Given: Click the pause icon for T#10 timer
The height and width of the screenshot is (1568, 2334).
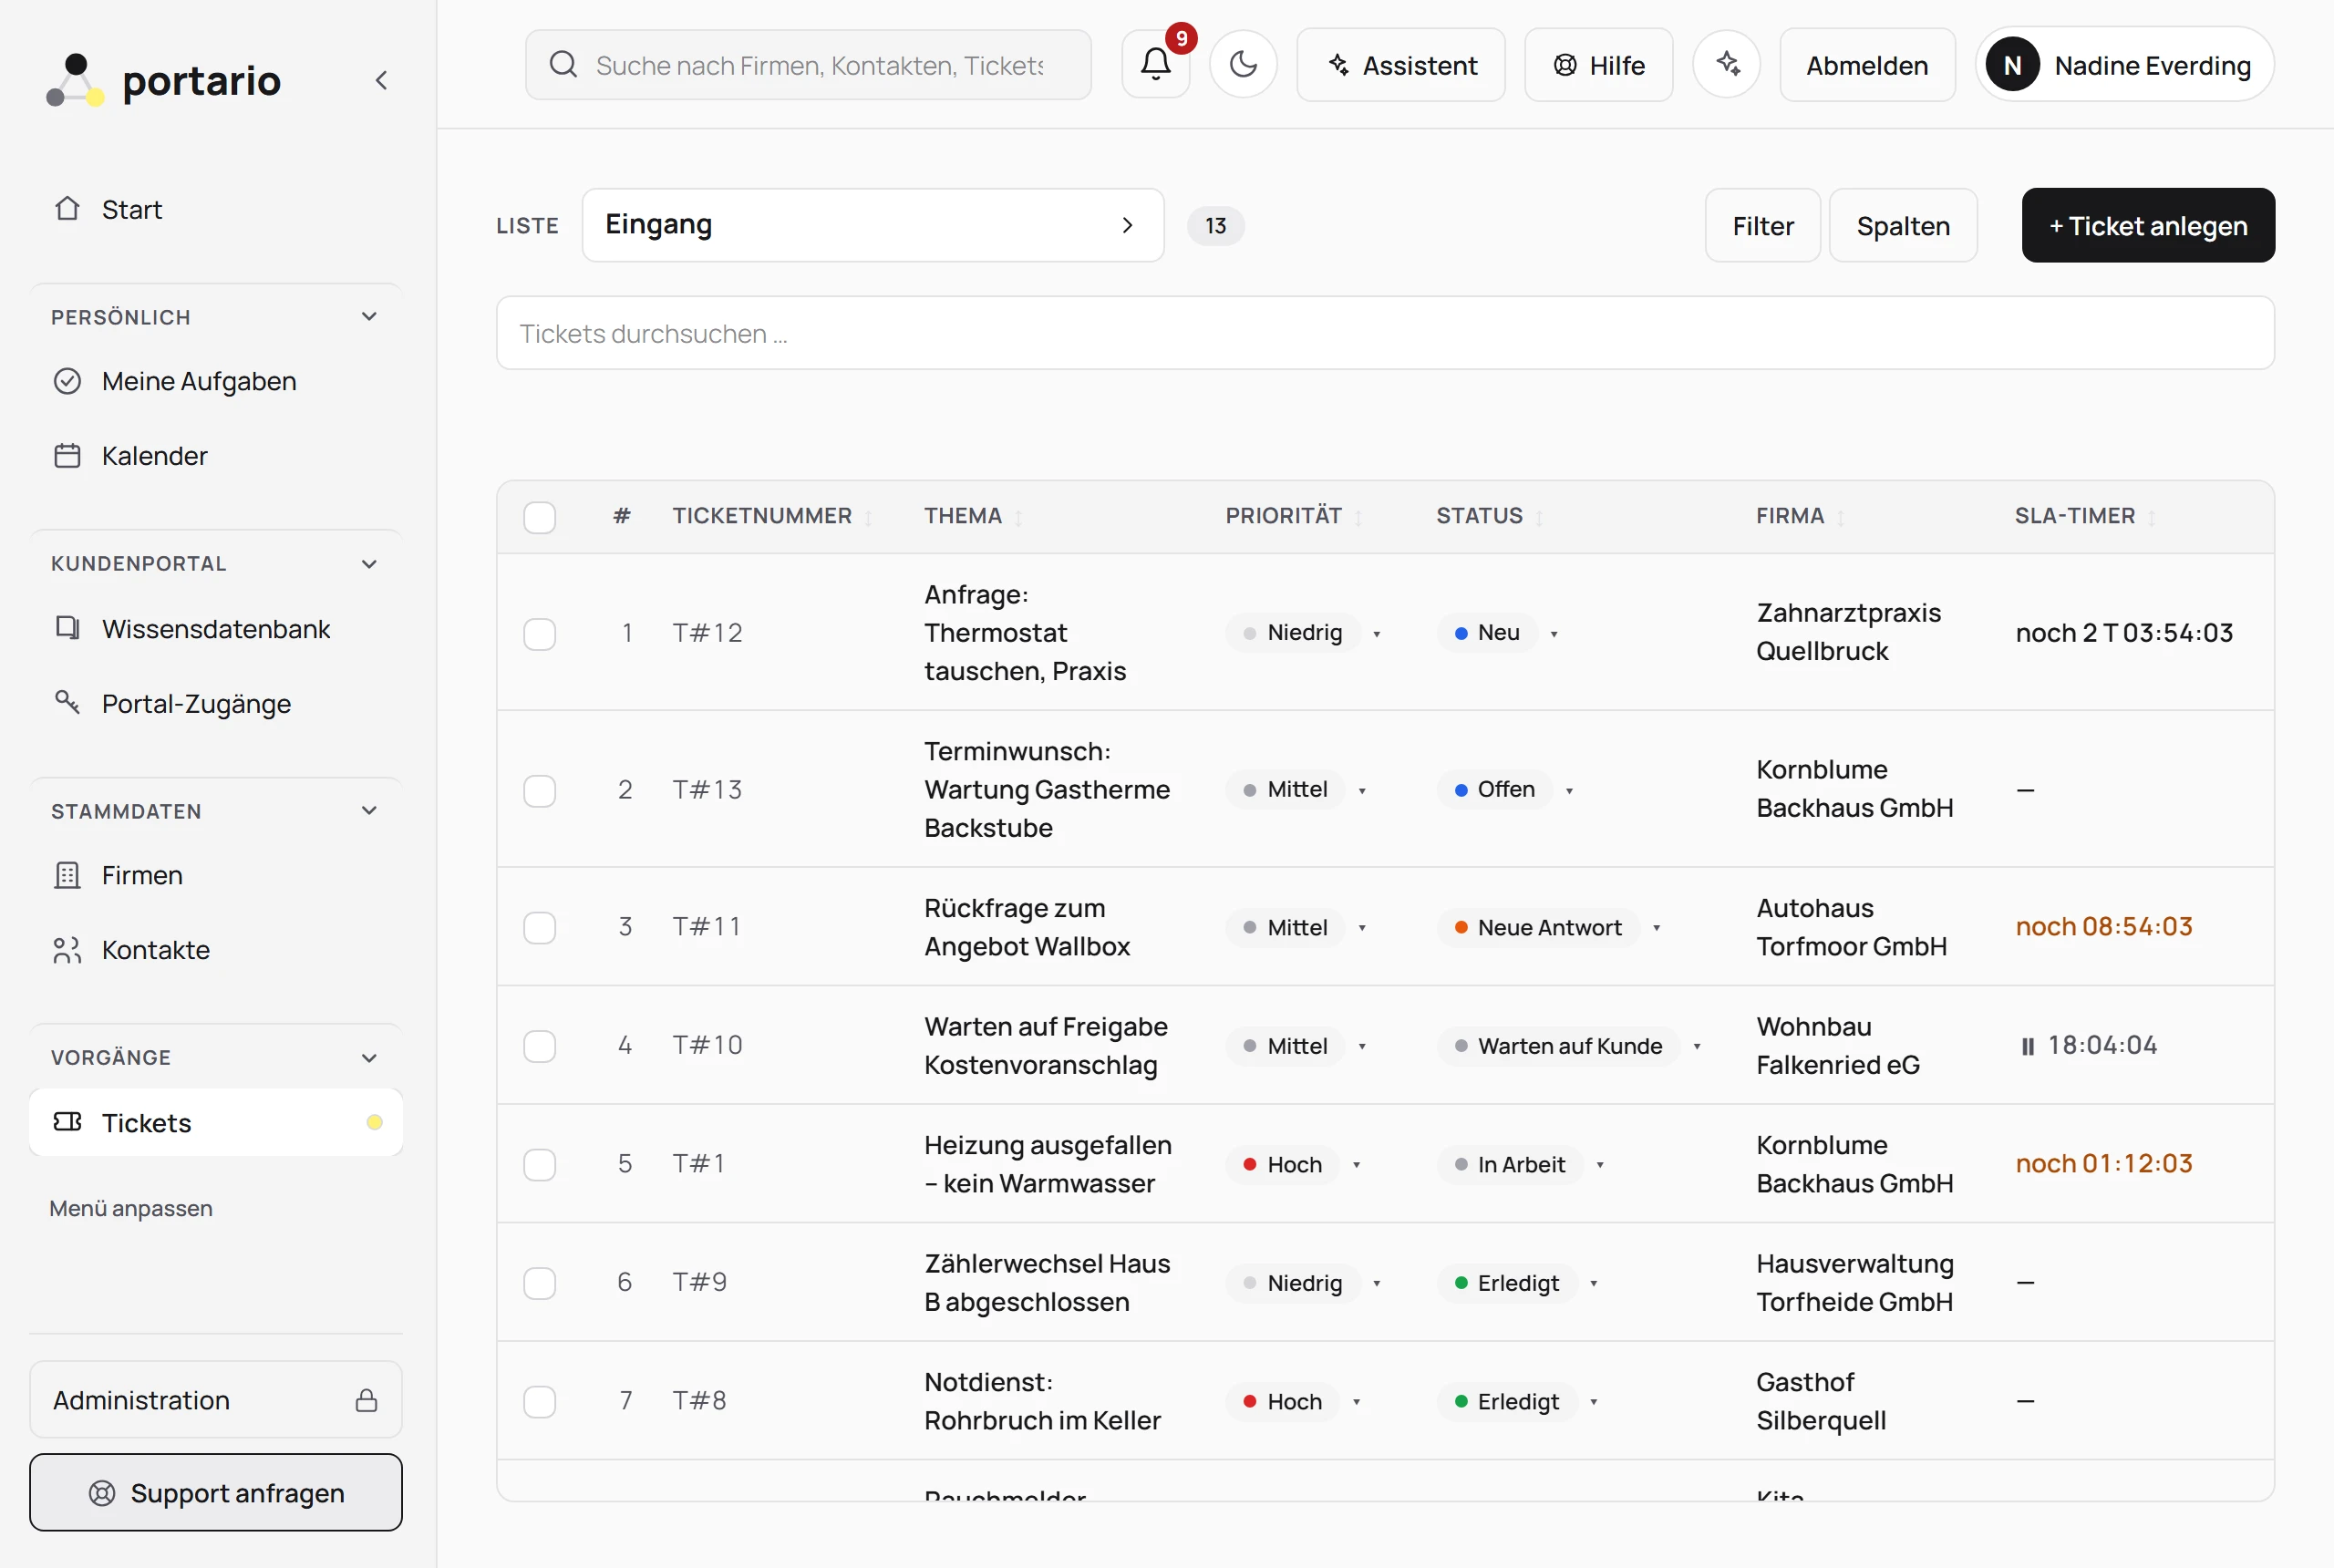Looking at the screenshot, I should click(x=2027, y=1046).
